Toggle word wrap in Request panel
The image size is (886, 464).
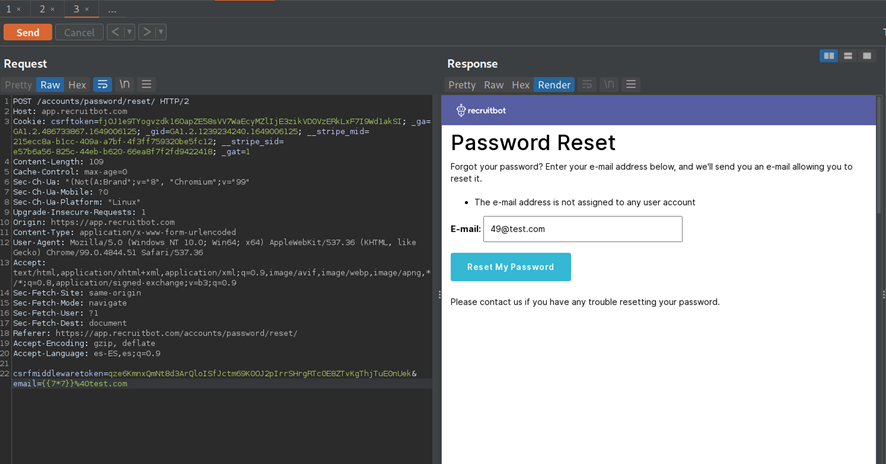click(x=102, y=84)
